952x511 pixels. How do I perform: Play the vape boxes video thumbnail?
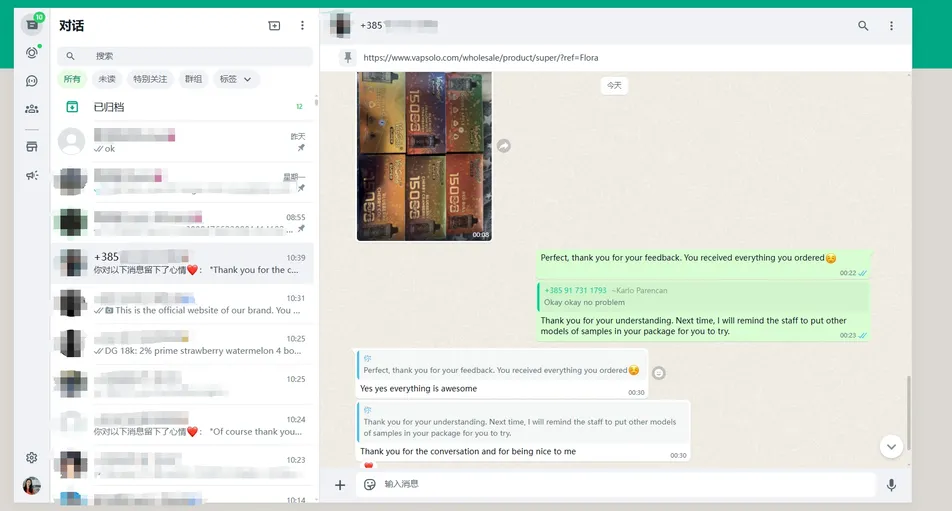tap(424, 156)
